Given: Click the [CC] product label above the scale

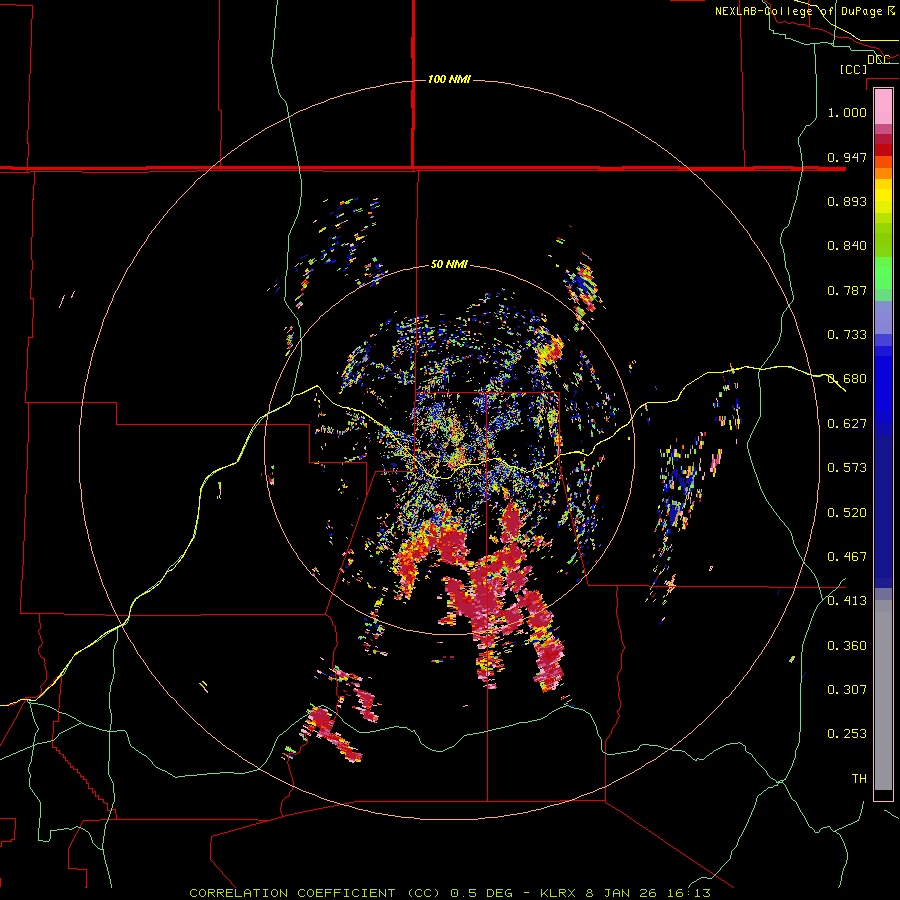Looking at the screenshot, I should [853, 69].
